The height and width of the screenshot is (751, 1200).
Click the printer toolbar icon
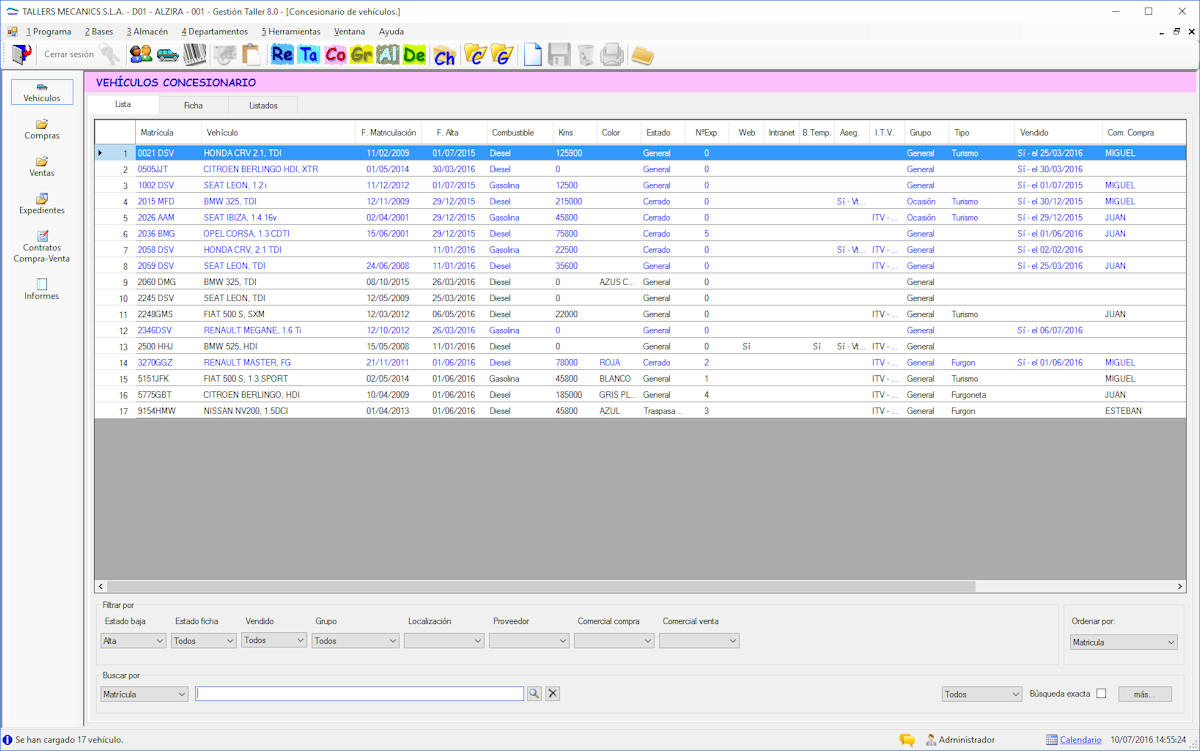[612, 55]
